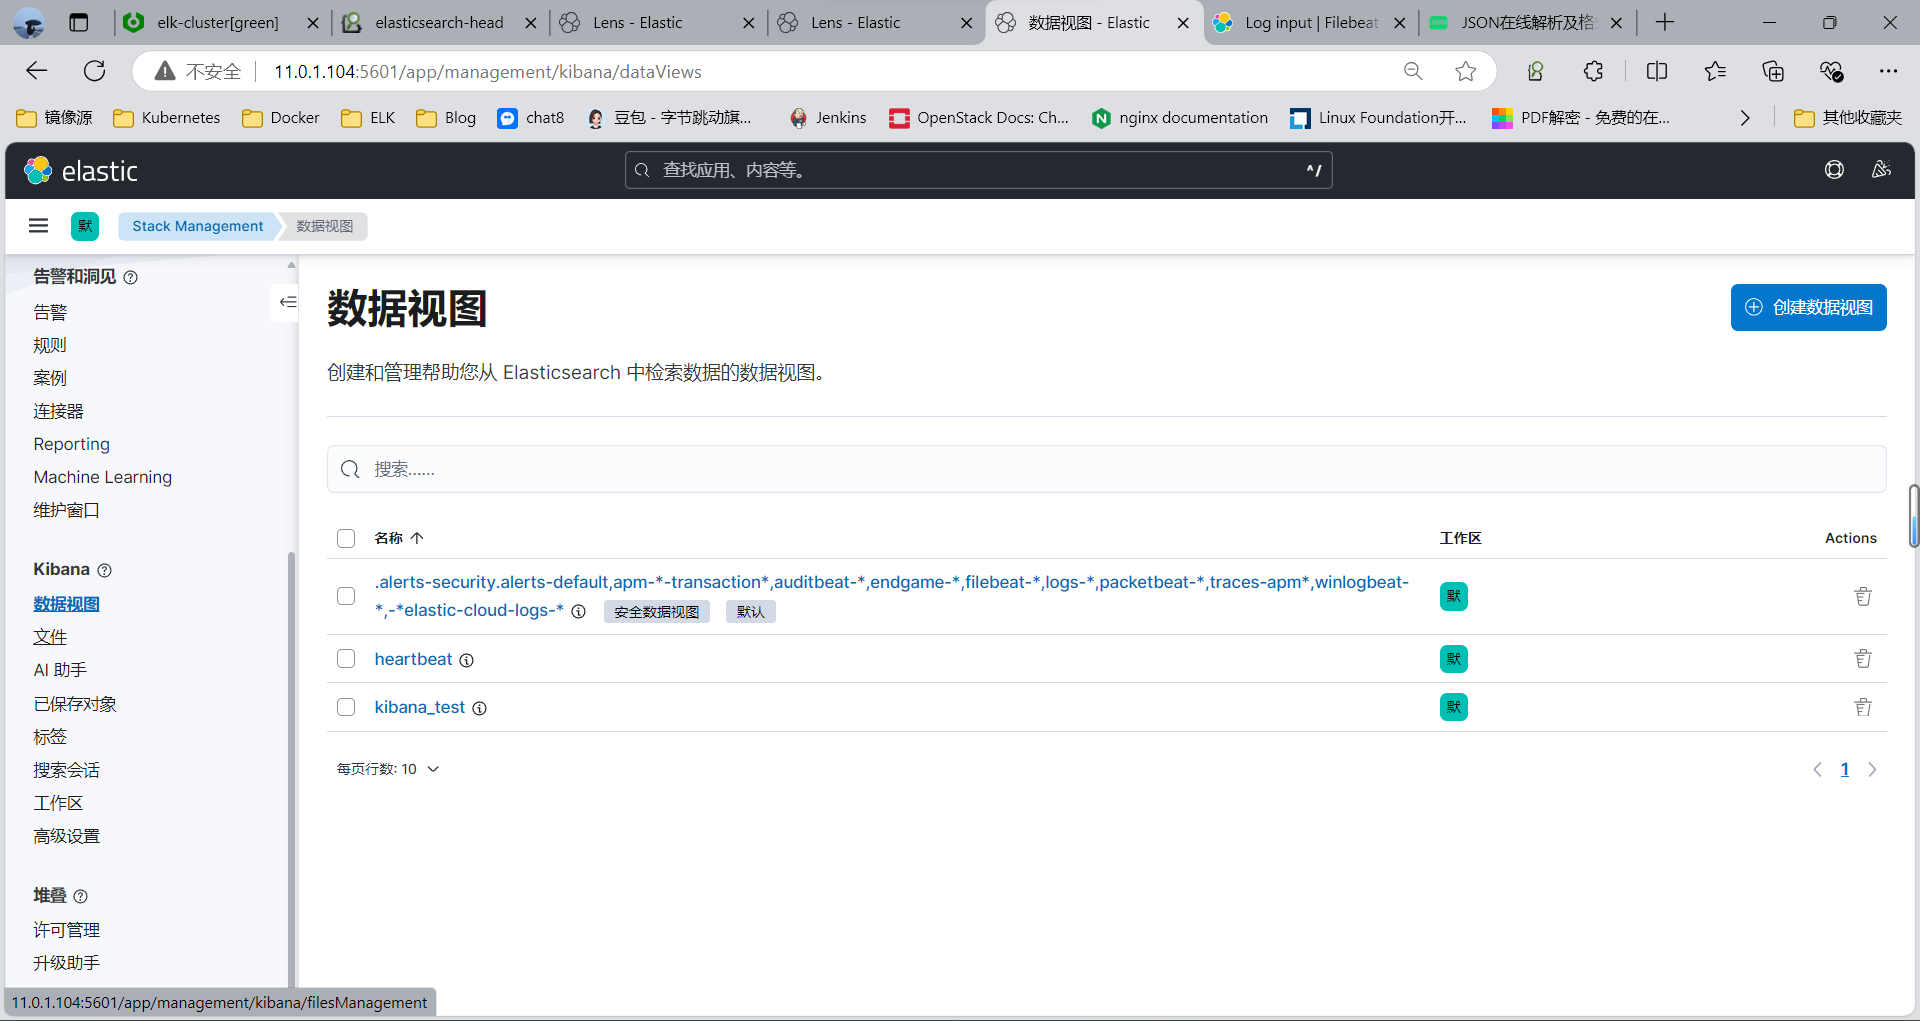Open browser settings ellipsis menu
This screenshot has width=1920, height=1021.
1888,71
